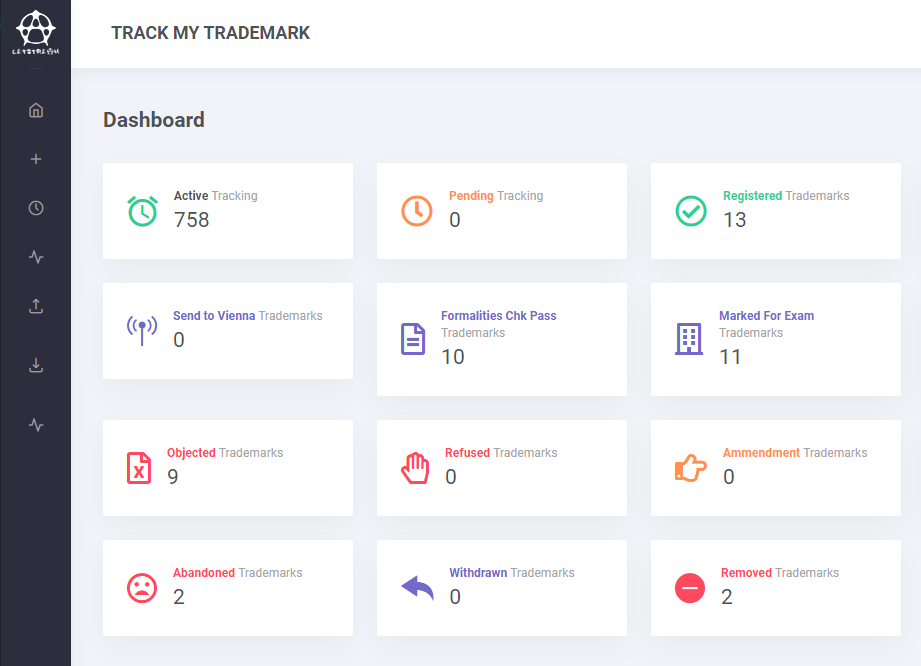Click the purple reply arrow for Withdrawn Trademarks
The width and height of the screenshot is (921, 666).
click(417, 588)
